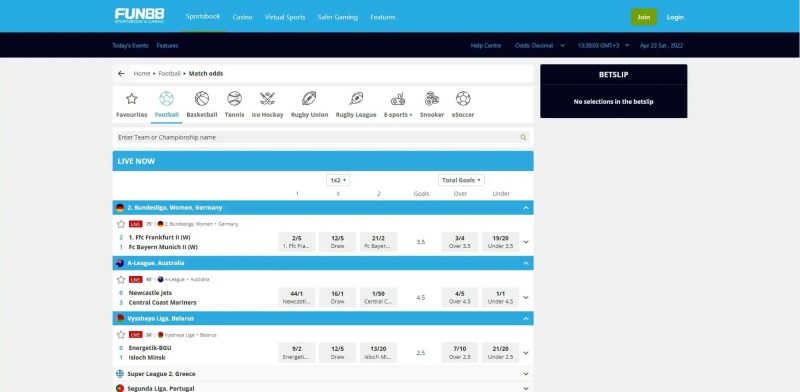Select Under 3.5 at 19/20
The image size is (800, 392).
coord(501,242)
